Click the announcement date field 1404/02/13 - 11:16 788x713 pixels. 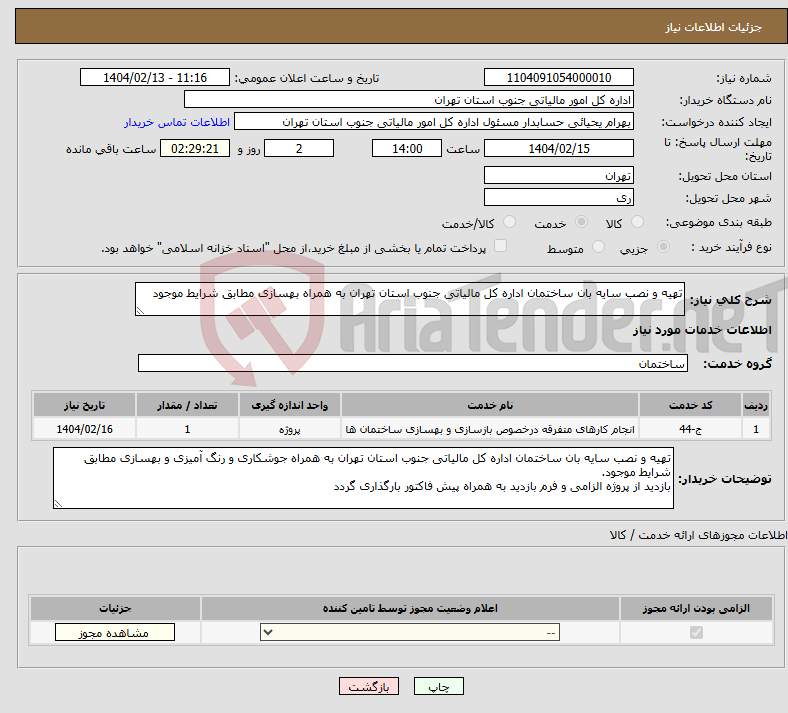155,77
